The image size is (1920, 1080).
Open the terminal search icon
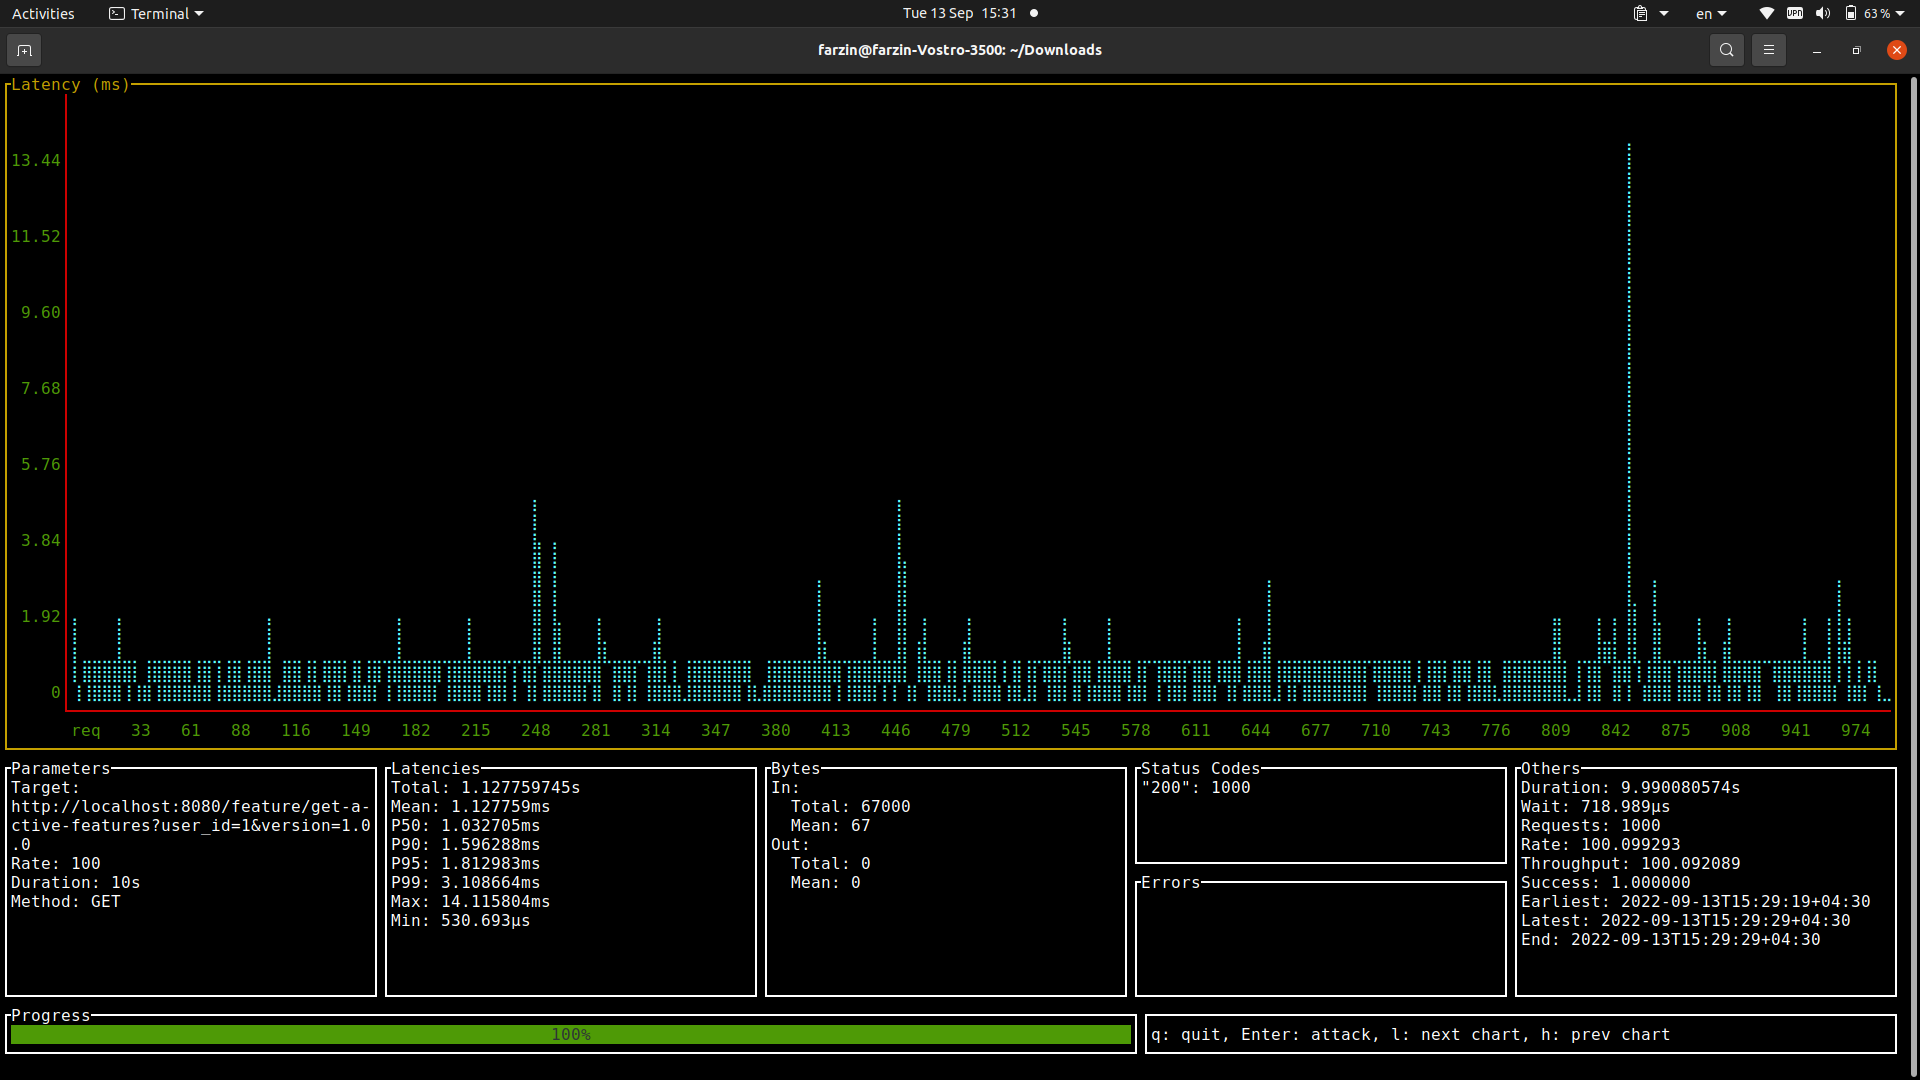click(1726, 50)
